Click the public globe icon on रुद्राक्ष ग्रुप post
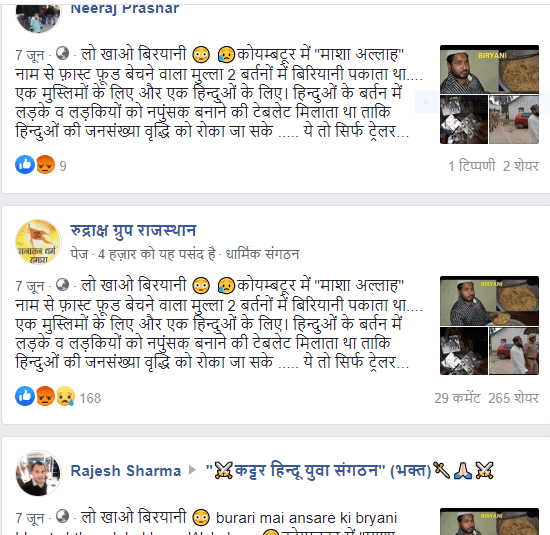Viewport: 550px width, 535px height. click(62, 285)
